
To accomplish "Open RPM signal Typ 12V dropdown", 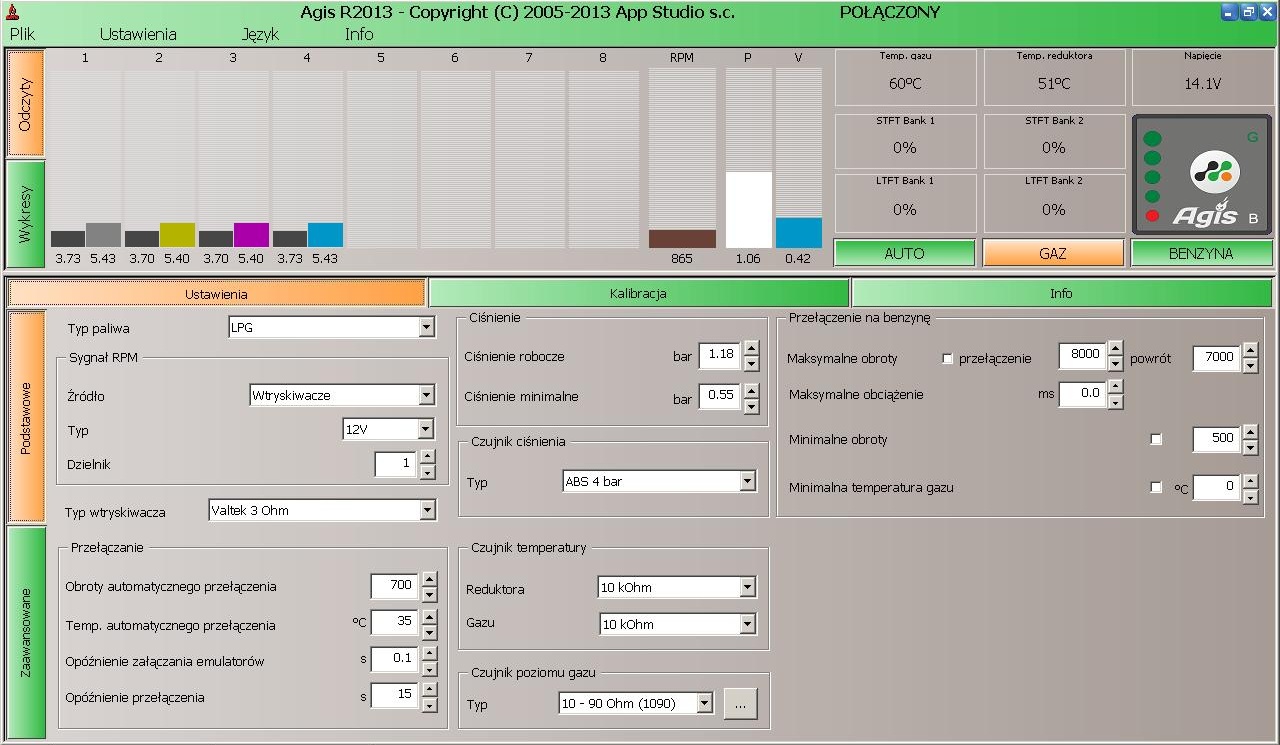I will click(x=427, y=429).
